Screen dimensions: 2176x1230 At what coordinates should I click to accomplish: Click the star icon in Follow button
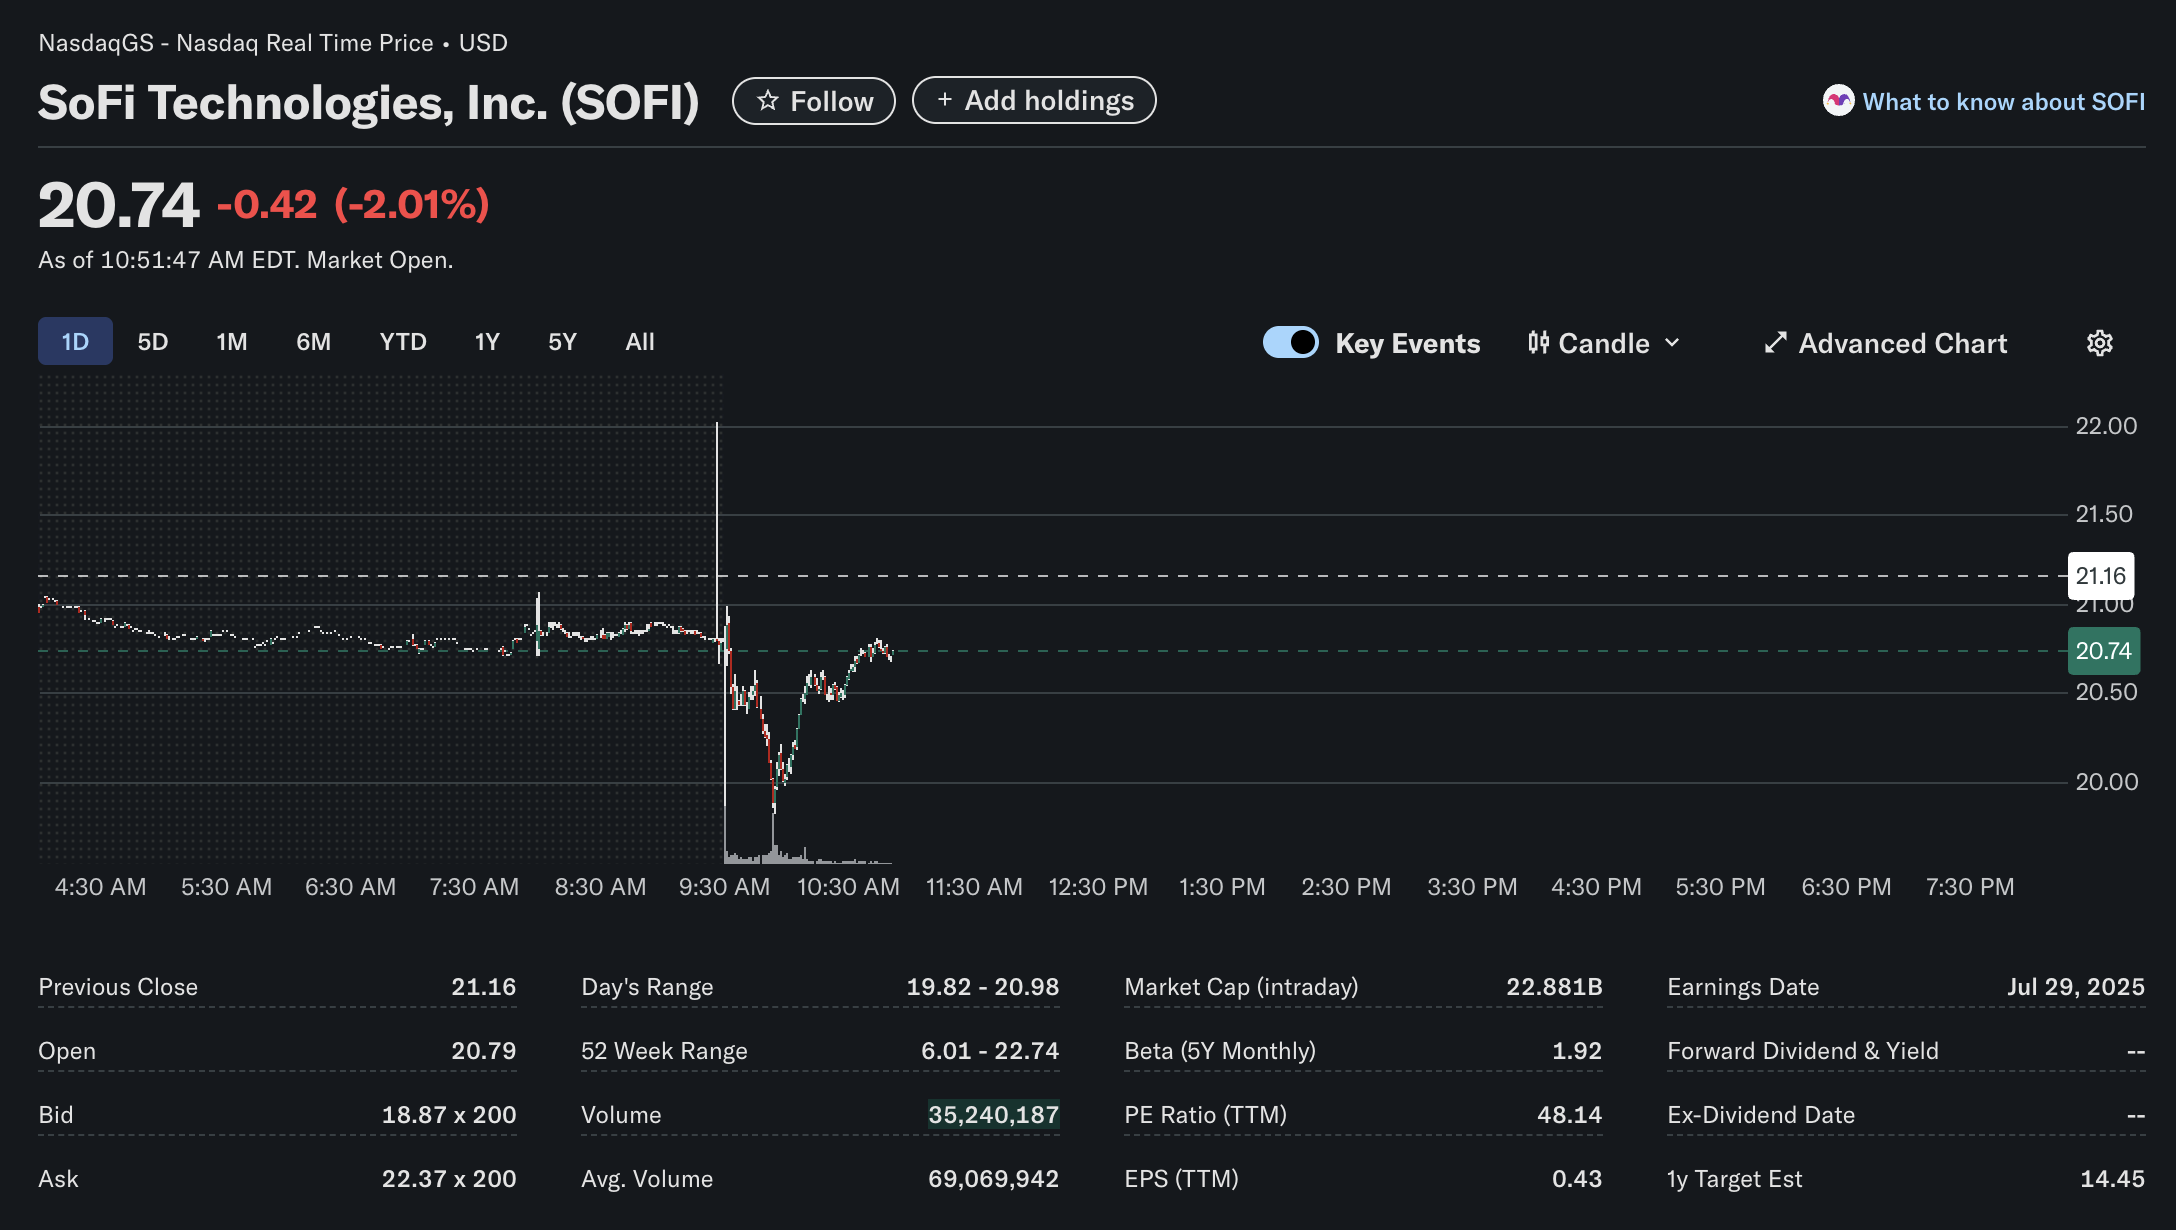[767, 101]
